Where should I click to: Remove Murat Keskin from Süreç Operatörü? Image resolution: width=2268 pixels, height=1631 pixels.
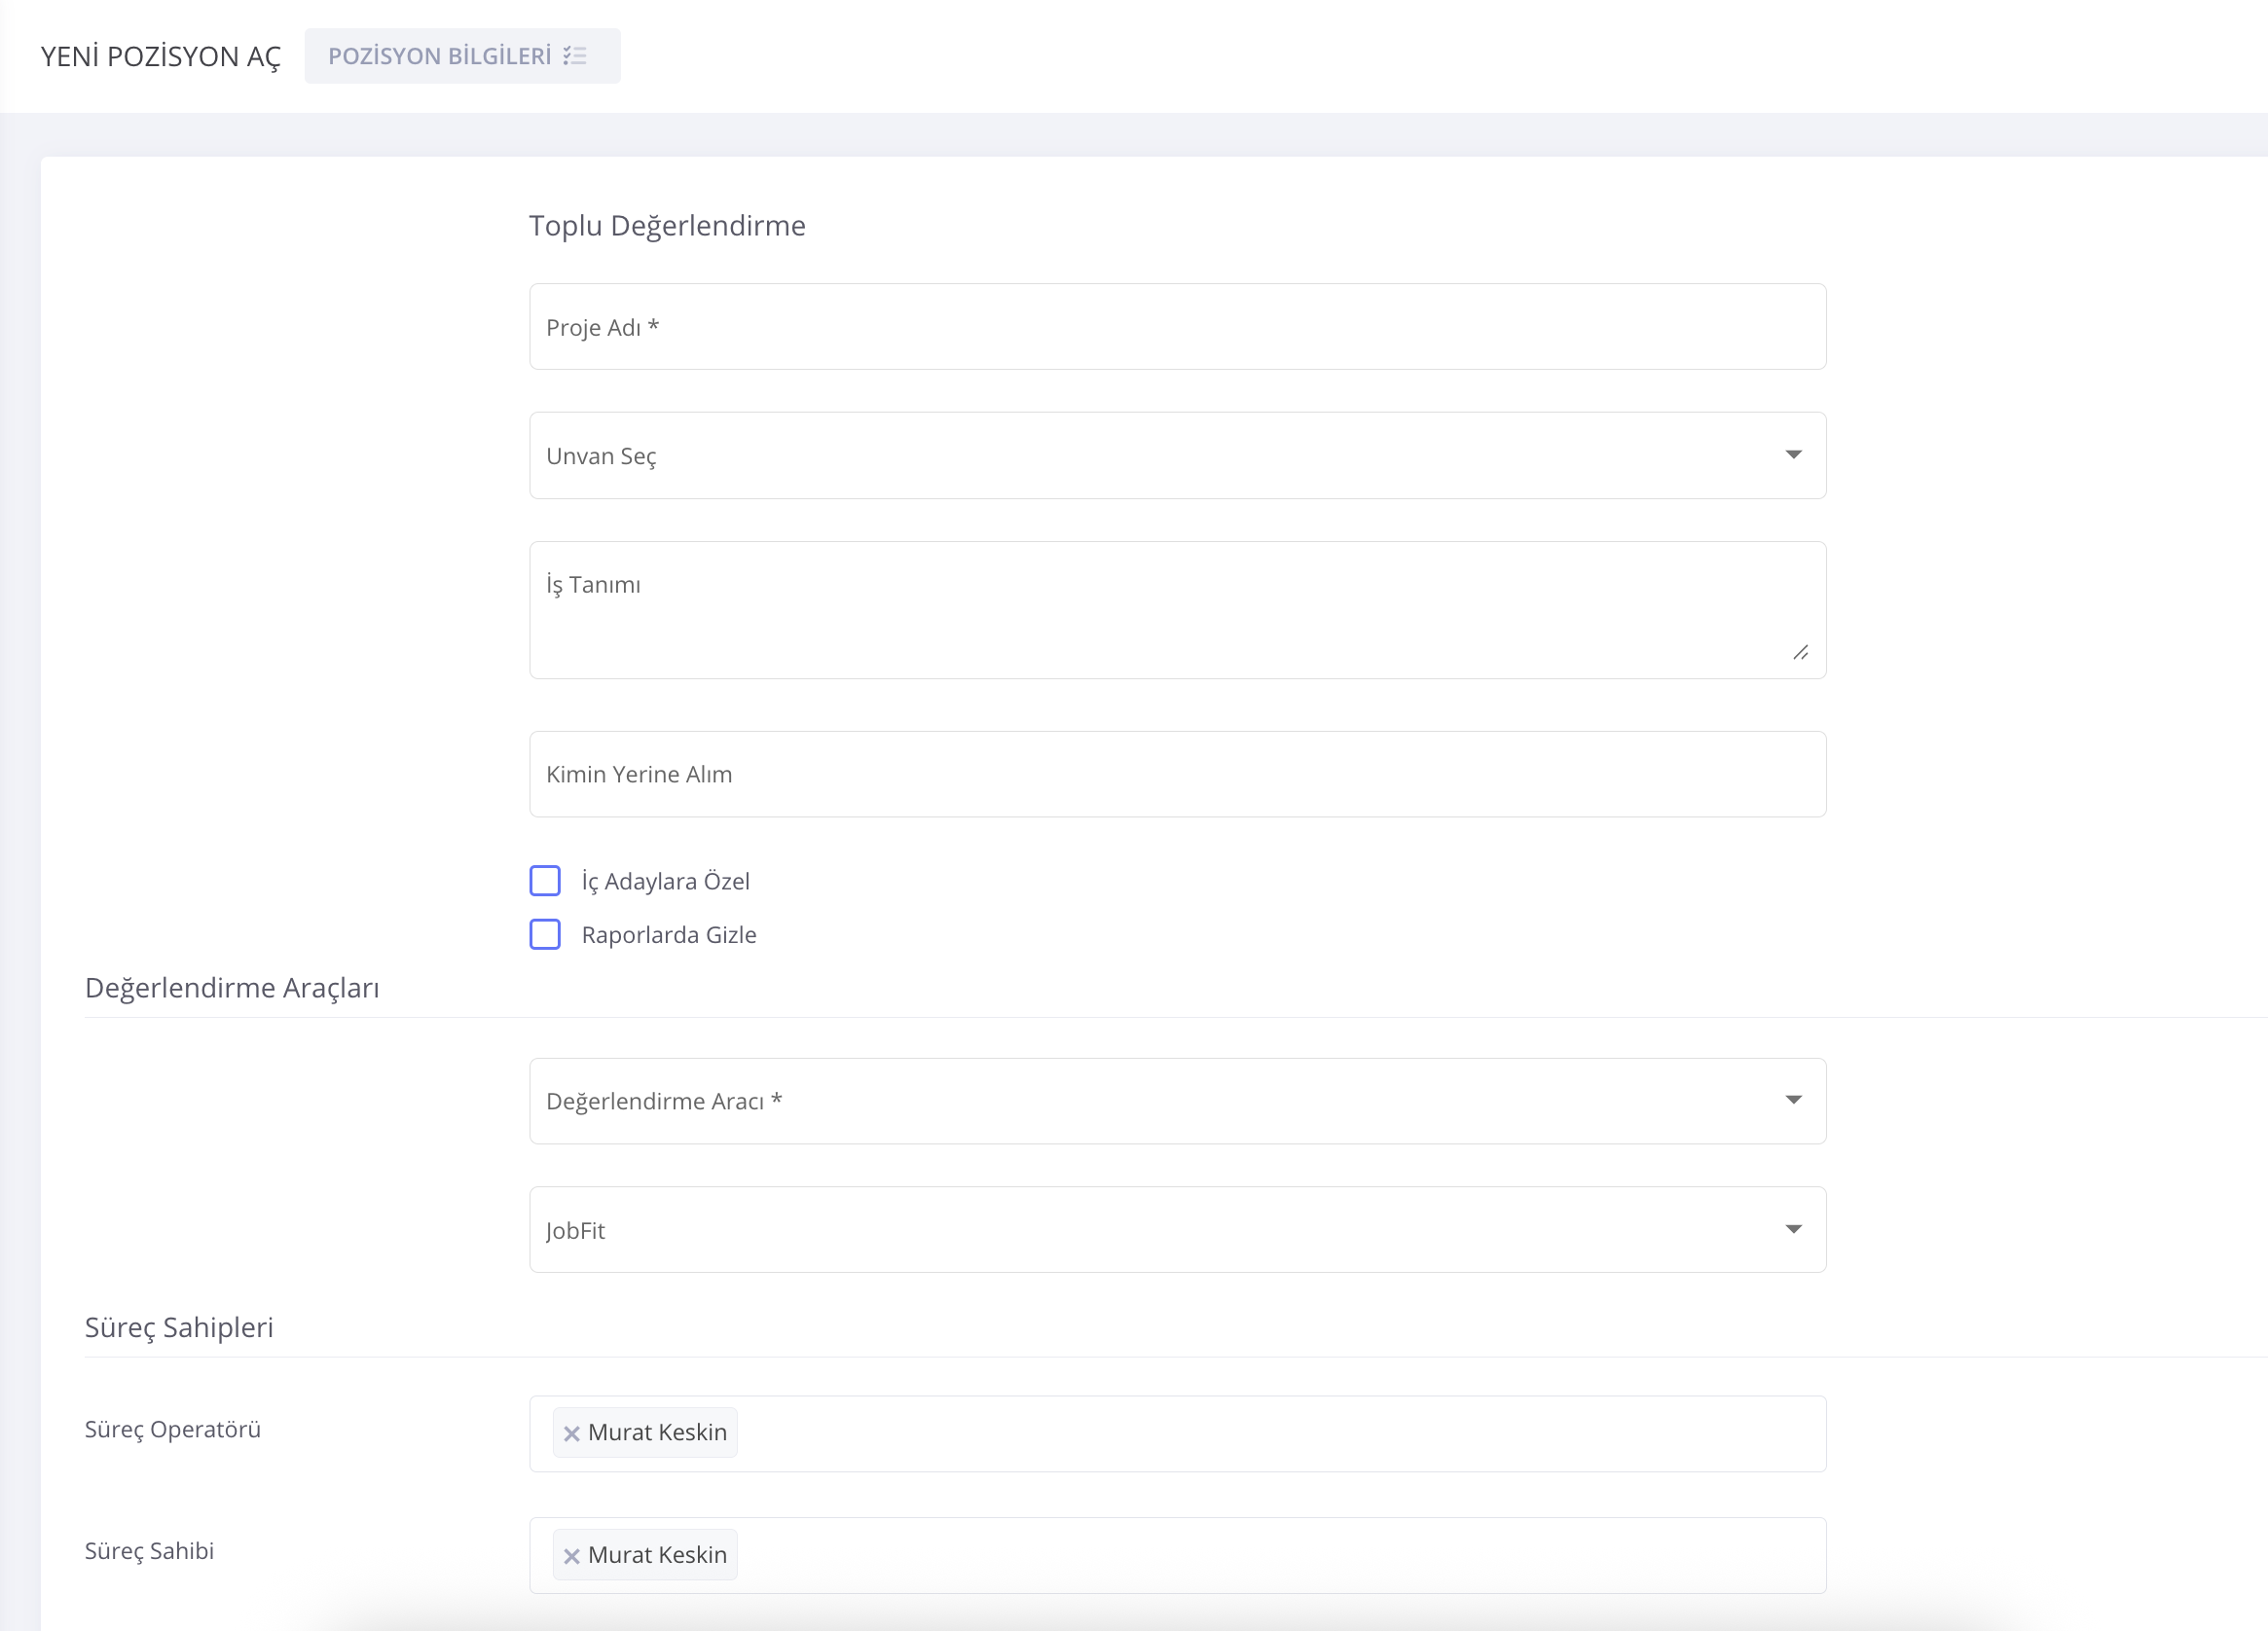(572, 1433)
